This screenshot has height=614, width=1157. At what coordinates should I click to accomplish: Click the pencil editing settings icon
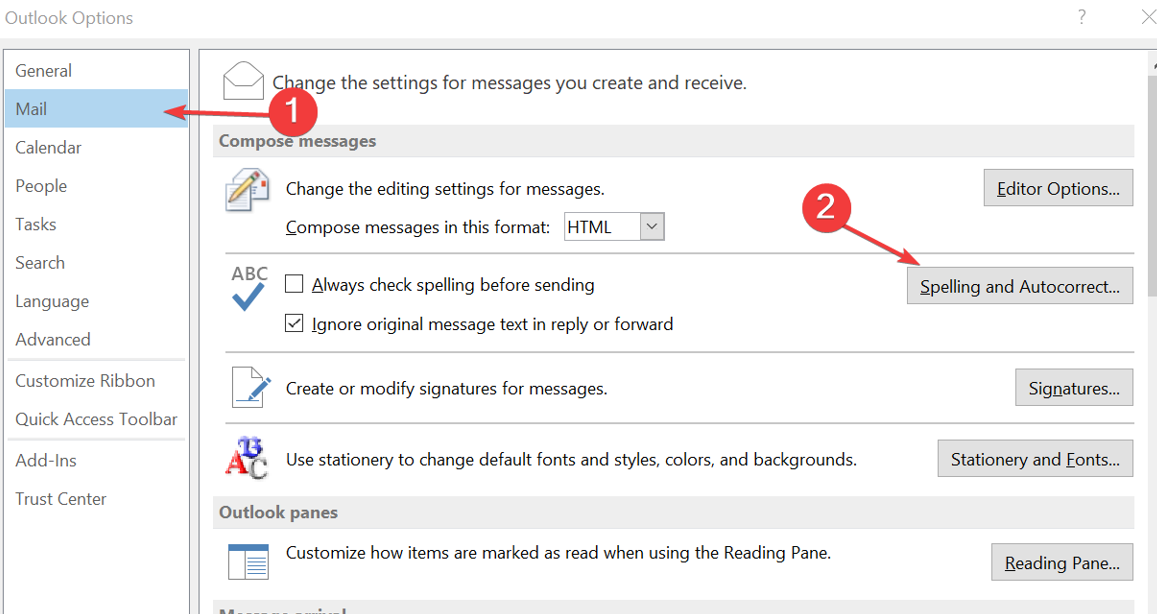247,190
